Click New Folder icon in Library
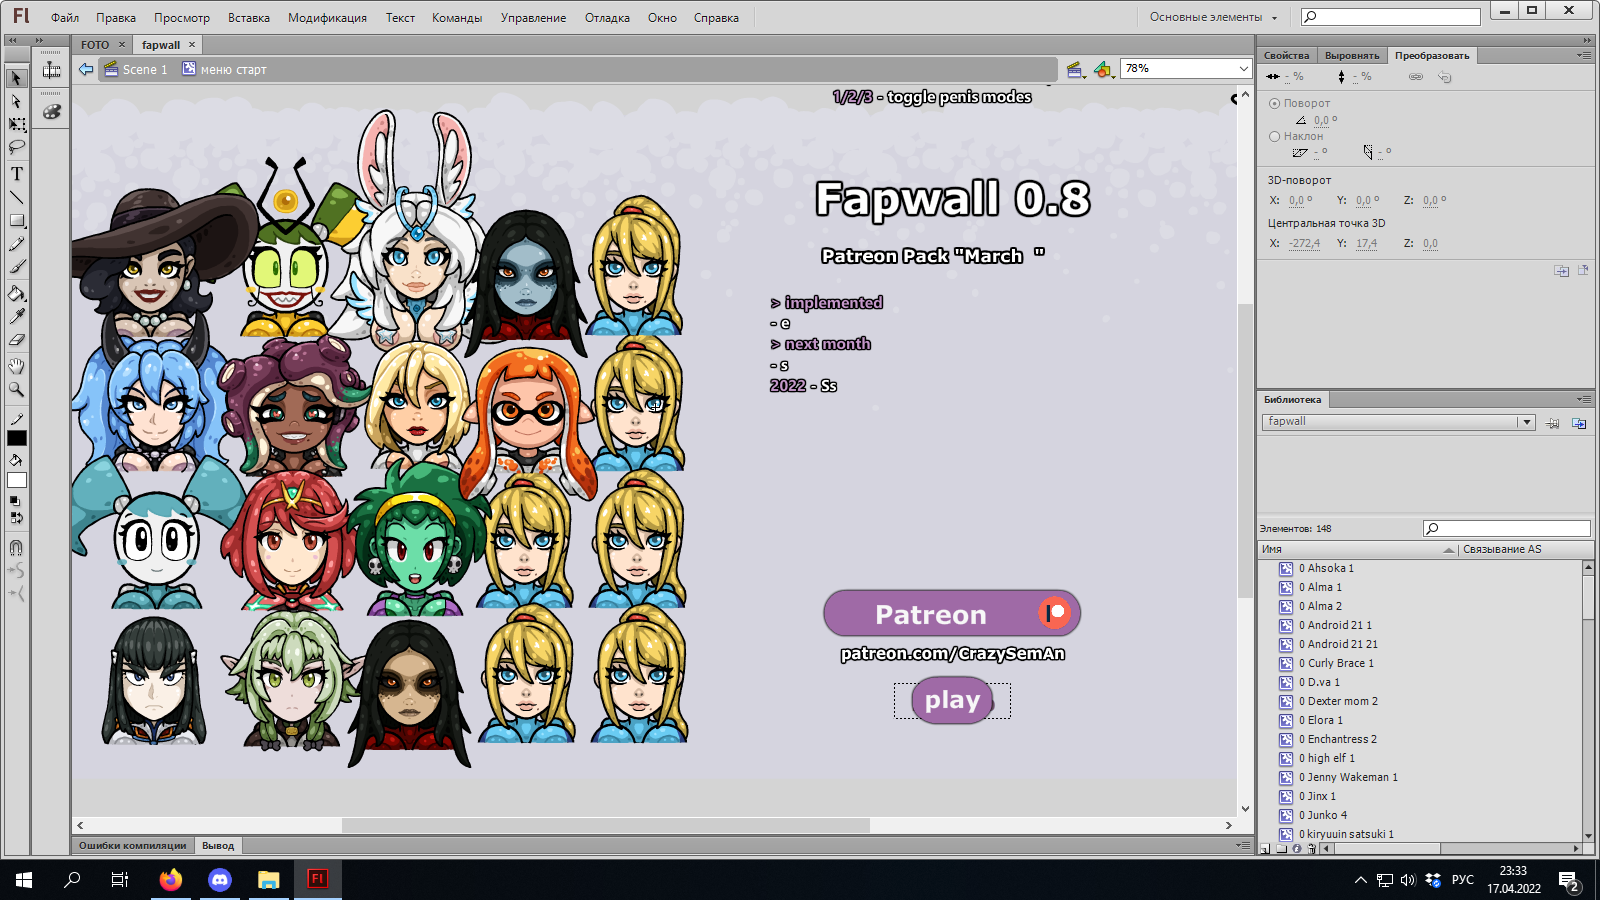The height and width of the screenshot is (900, 1600). tap(1281, 849)
